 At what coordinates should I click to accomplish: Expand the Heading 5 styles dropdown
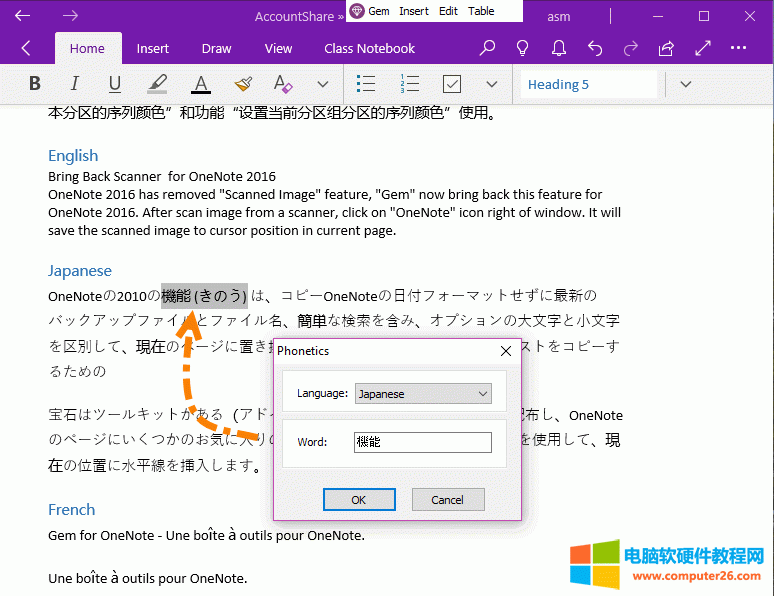(x=685, y=84)
